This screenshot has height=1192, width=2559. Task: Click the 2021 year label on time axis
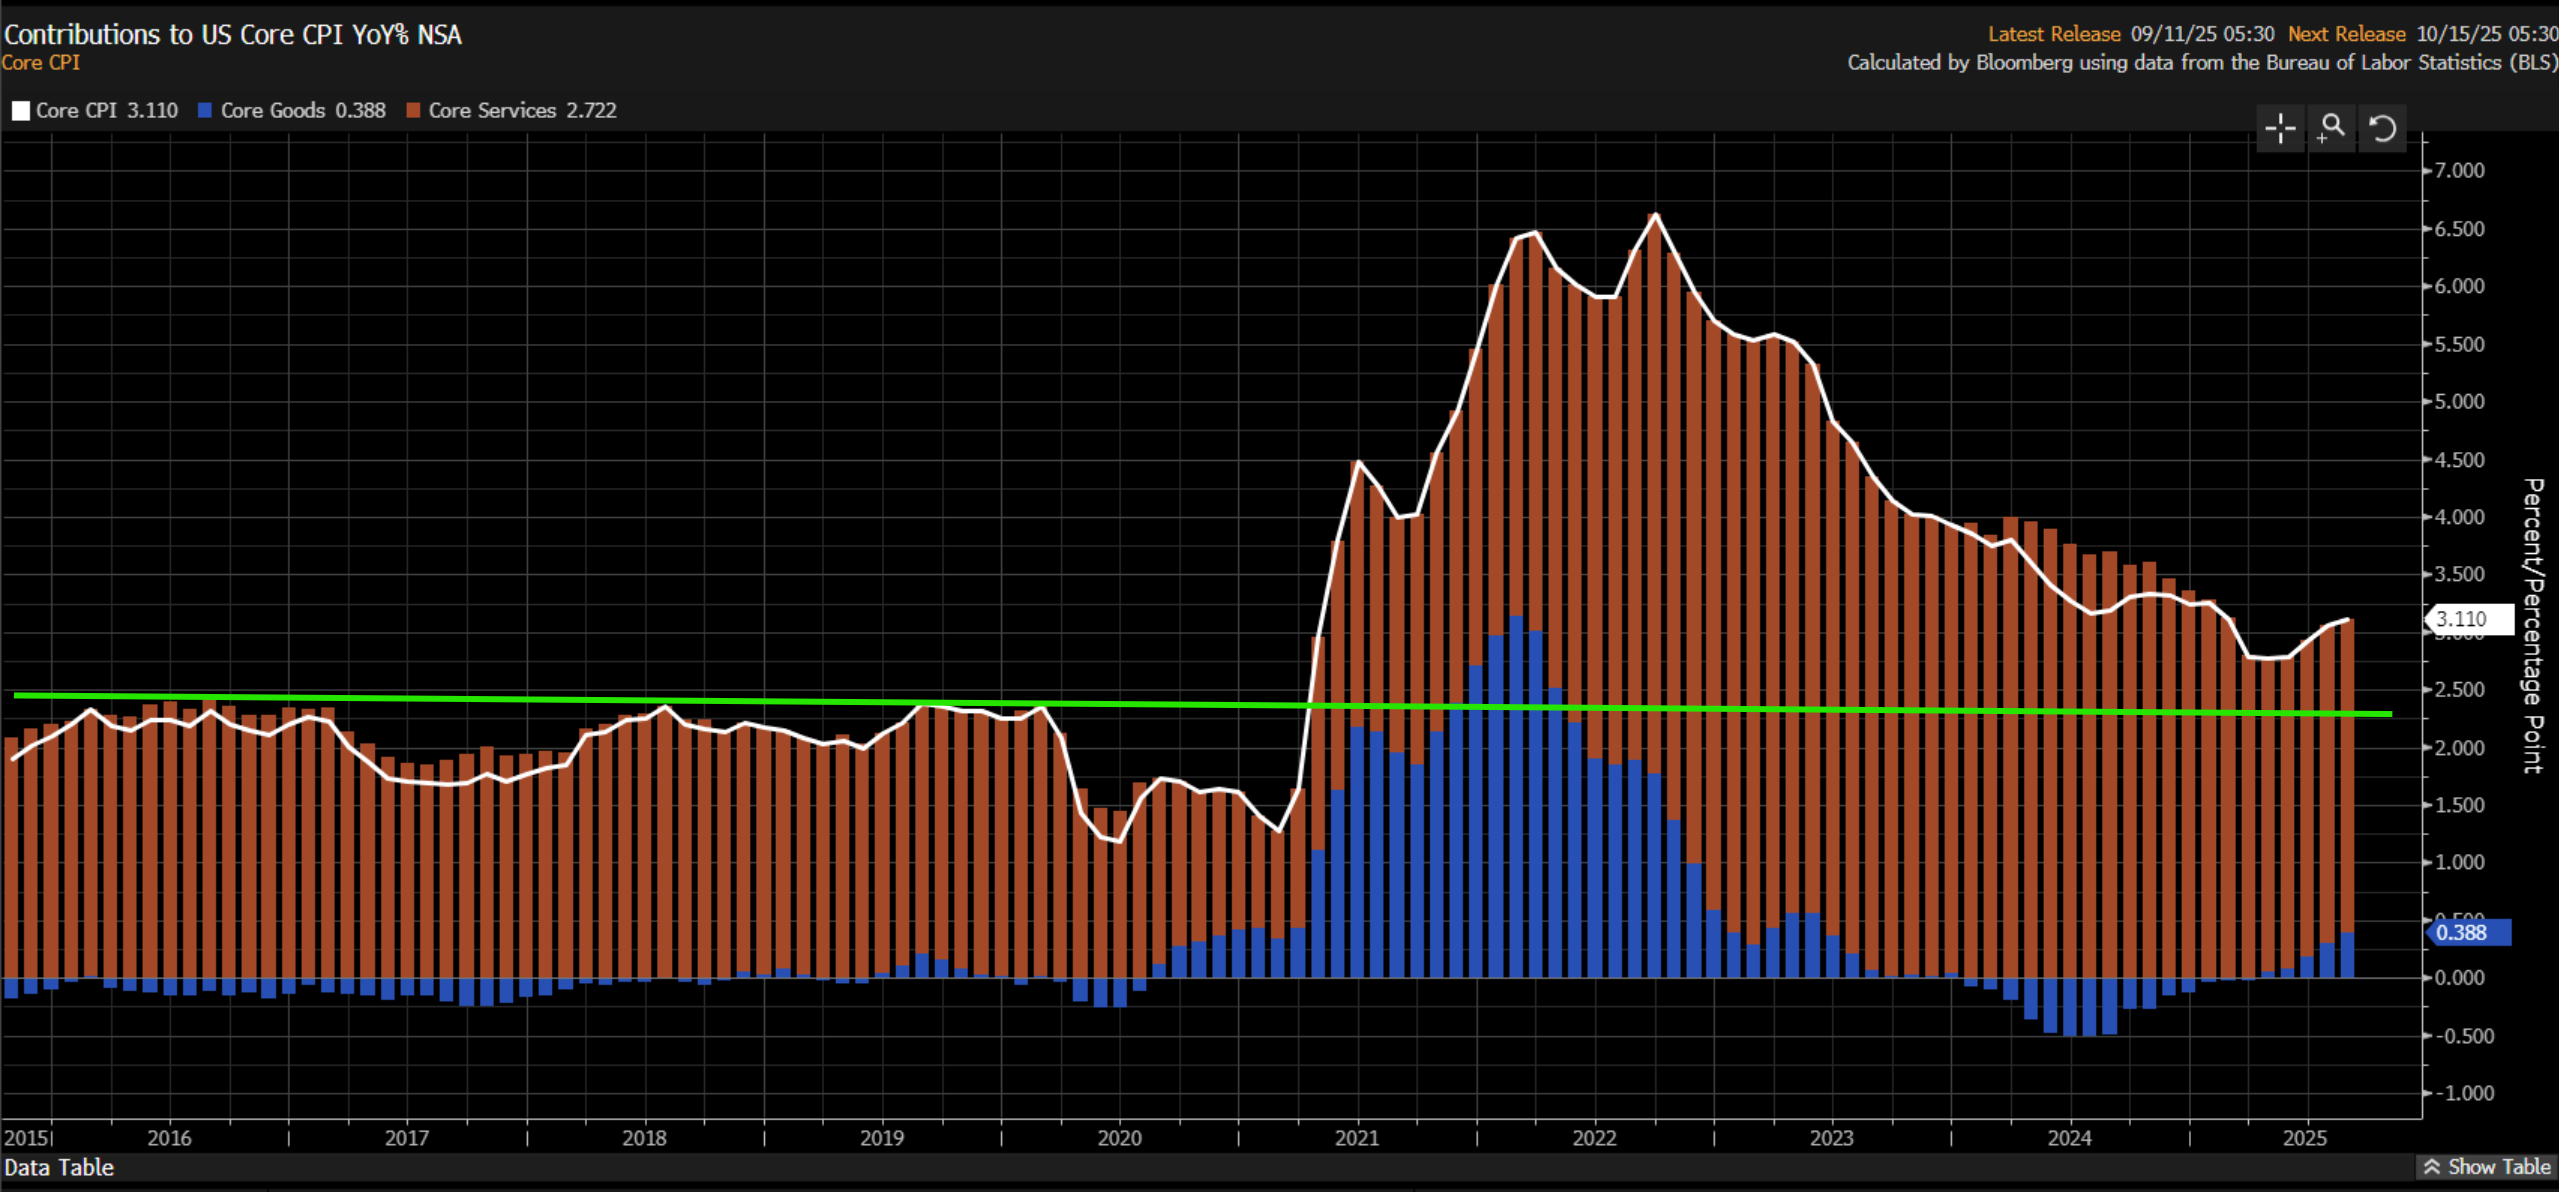point(1356,1138)
